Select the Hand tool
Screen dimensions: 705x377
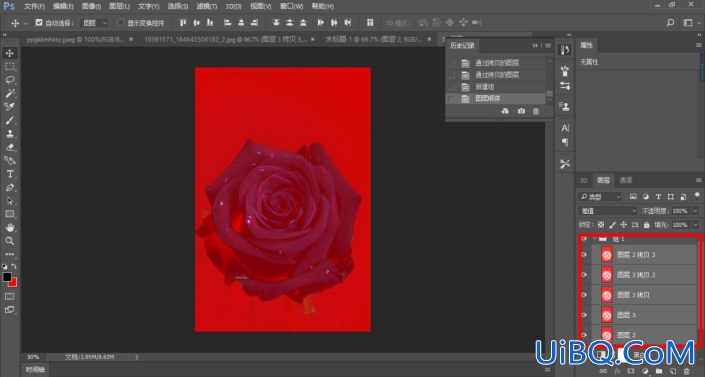(x=9, y=227)
